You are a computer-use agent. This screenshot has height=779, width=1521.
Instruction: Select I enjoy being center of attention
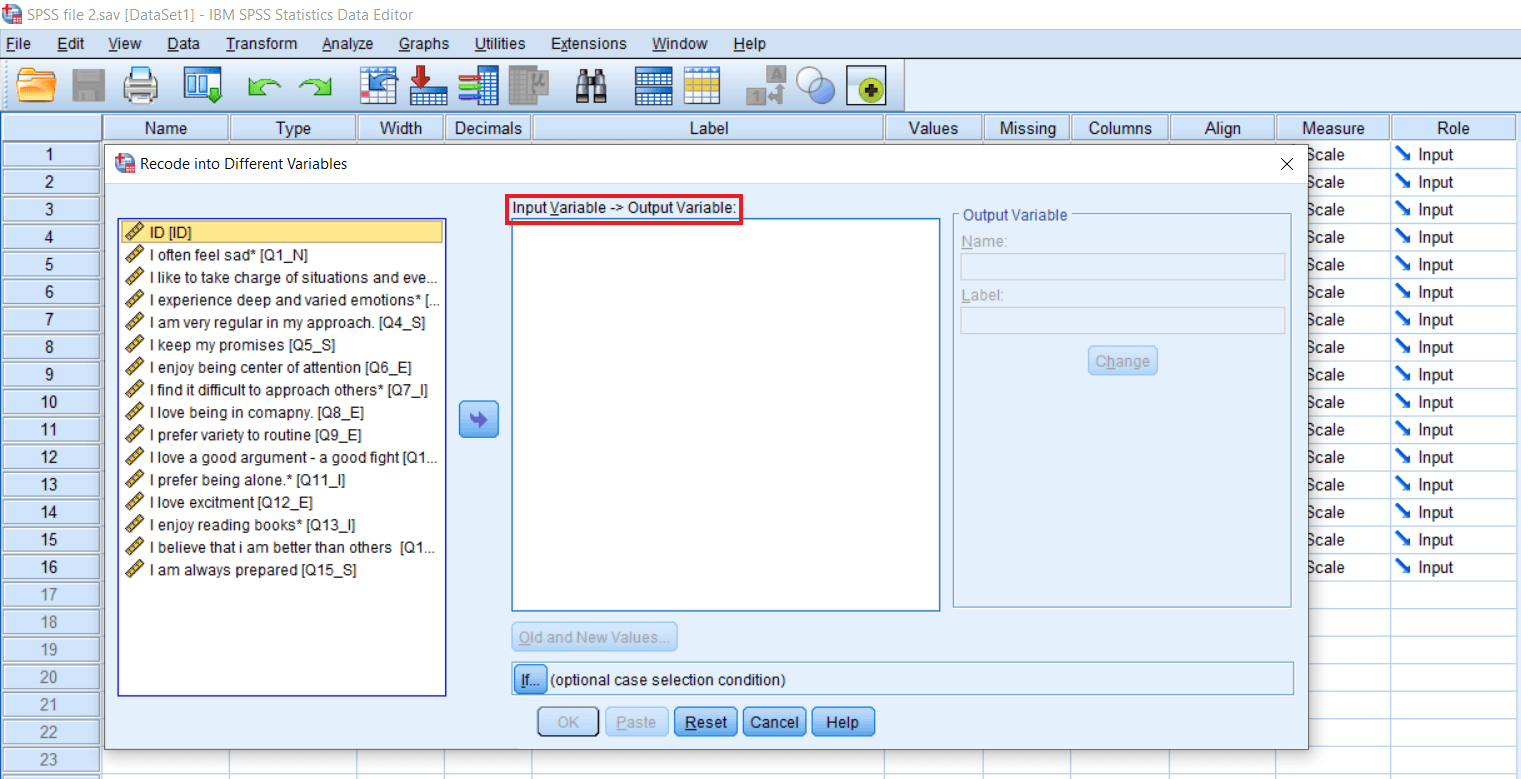[x=282, y=367]
